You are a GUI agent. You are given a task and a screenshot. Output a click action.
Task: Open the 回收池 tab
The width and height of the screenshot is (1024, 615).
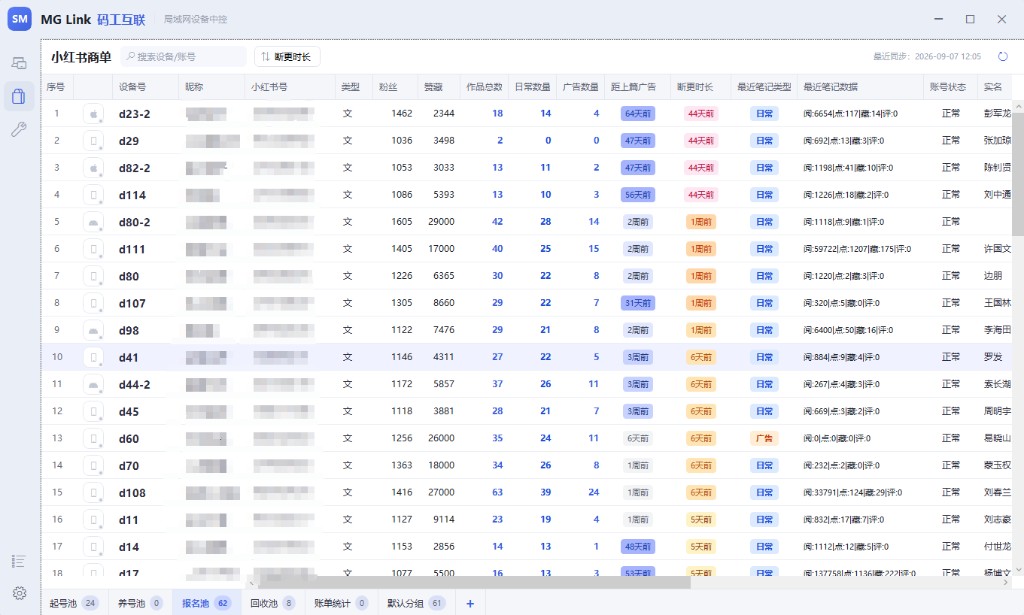[x=272, y=603]
